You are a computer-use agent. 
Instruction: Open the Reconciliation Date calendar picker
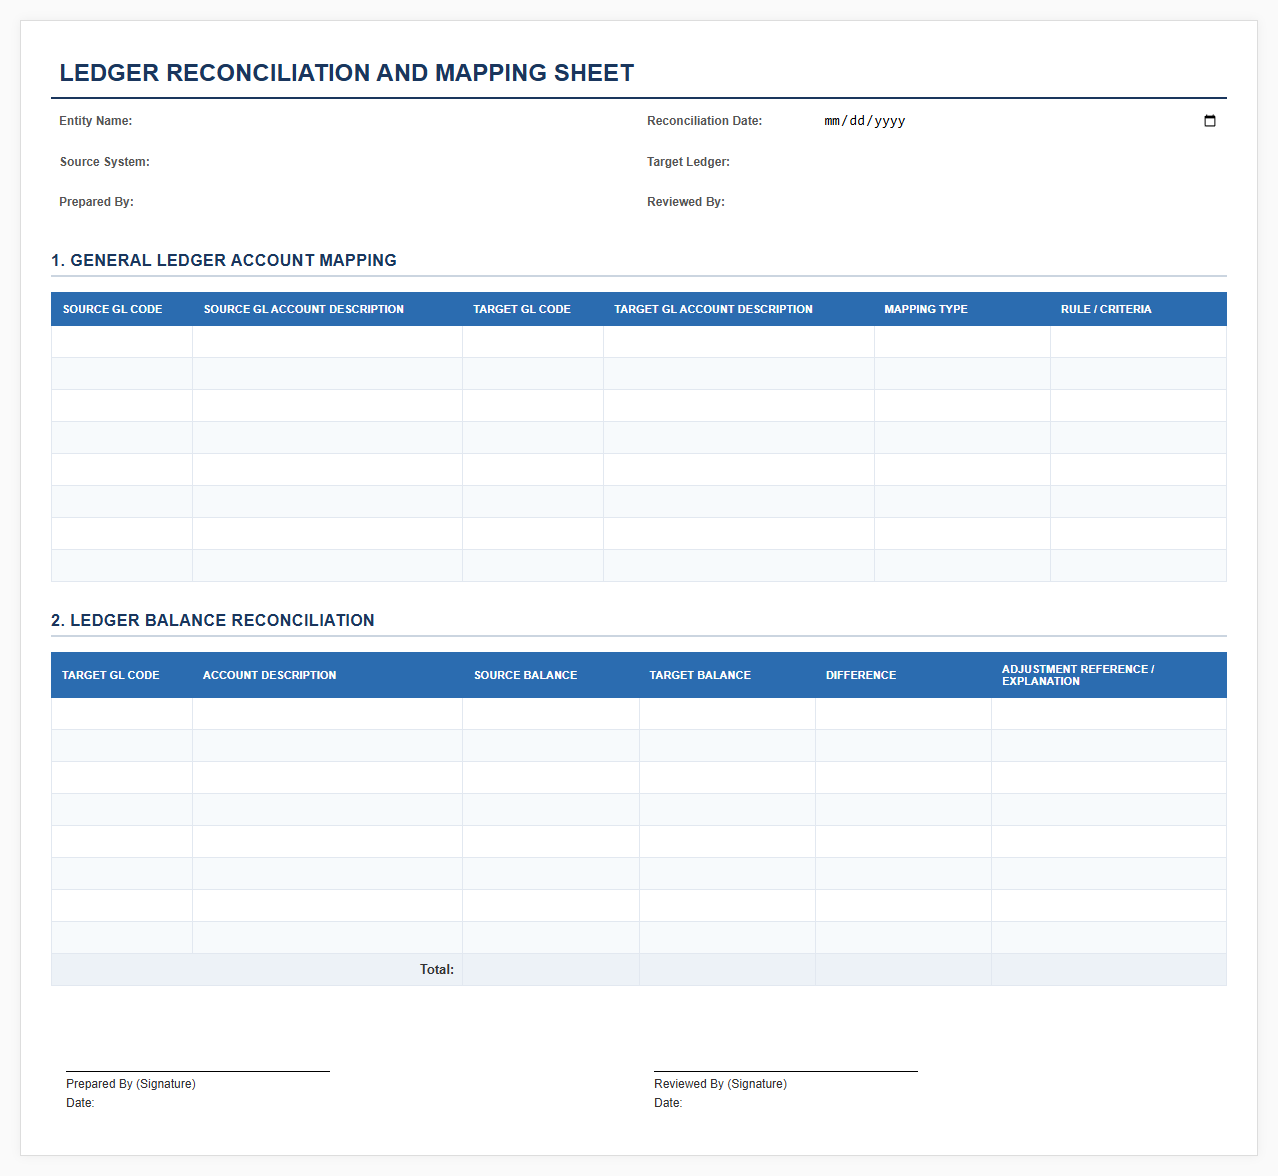(x=1209, y=121)
